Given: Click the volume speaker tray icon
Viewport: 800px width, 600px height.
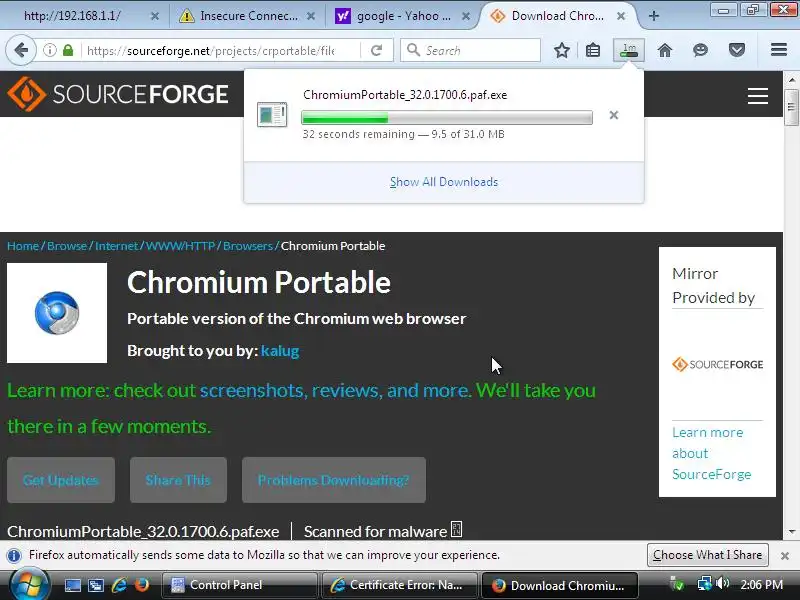Looking at the screenshot, I should point(723,583).
